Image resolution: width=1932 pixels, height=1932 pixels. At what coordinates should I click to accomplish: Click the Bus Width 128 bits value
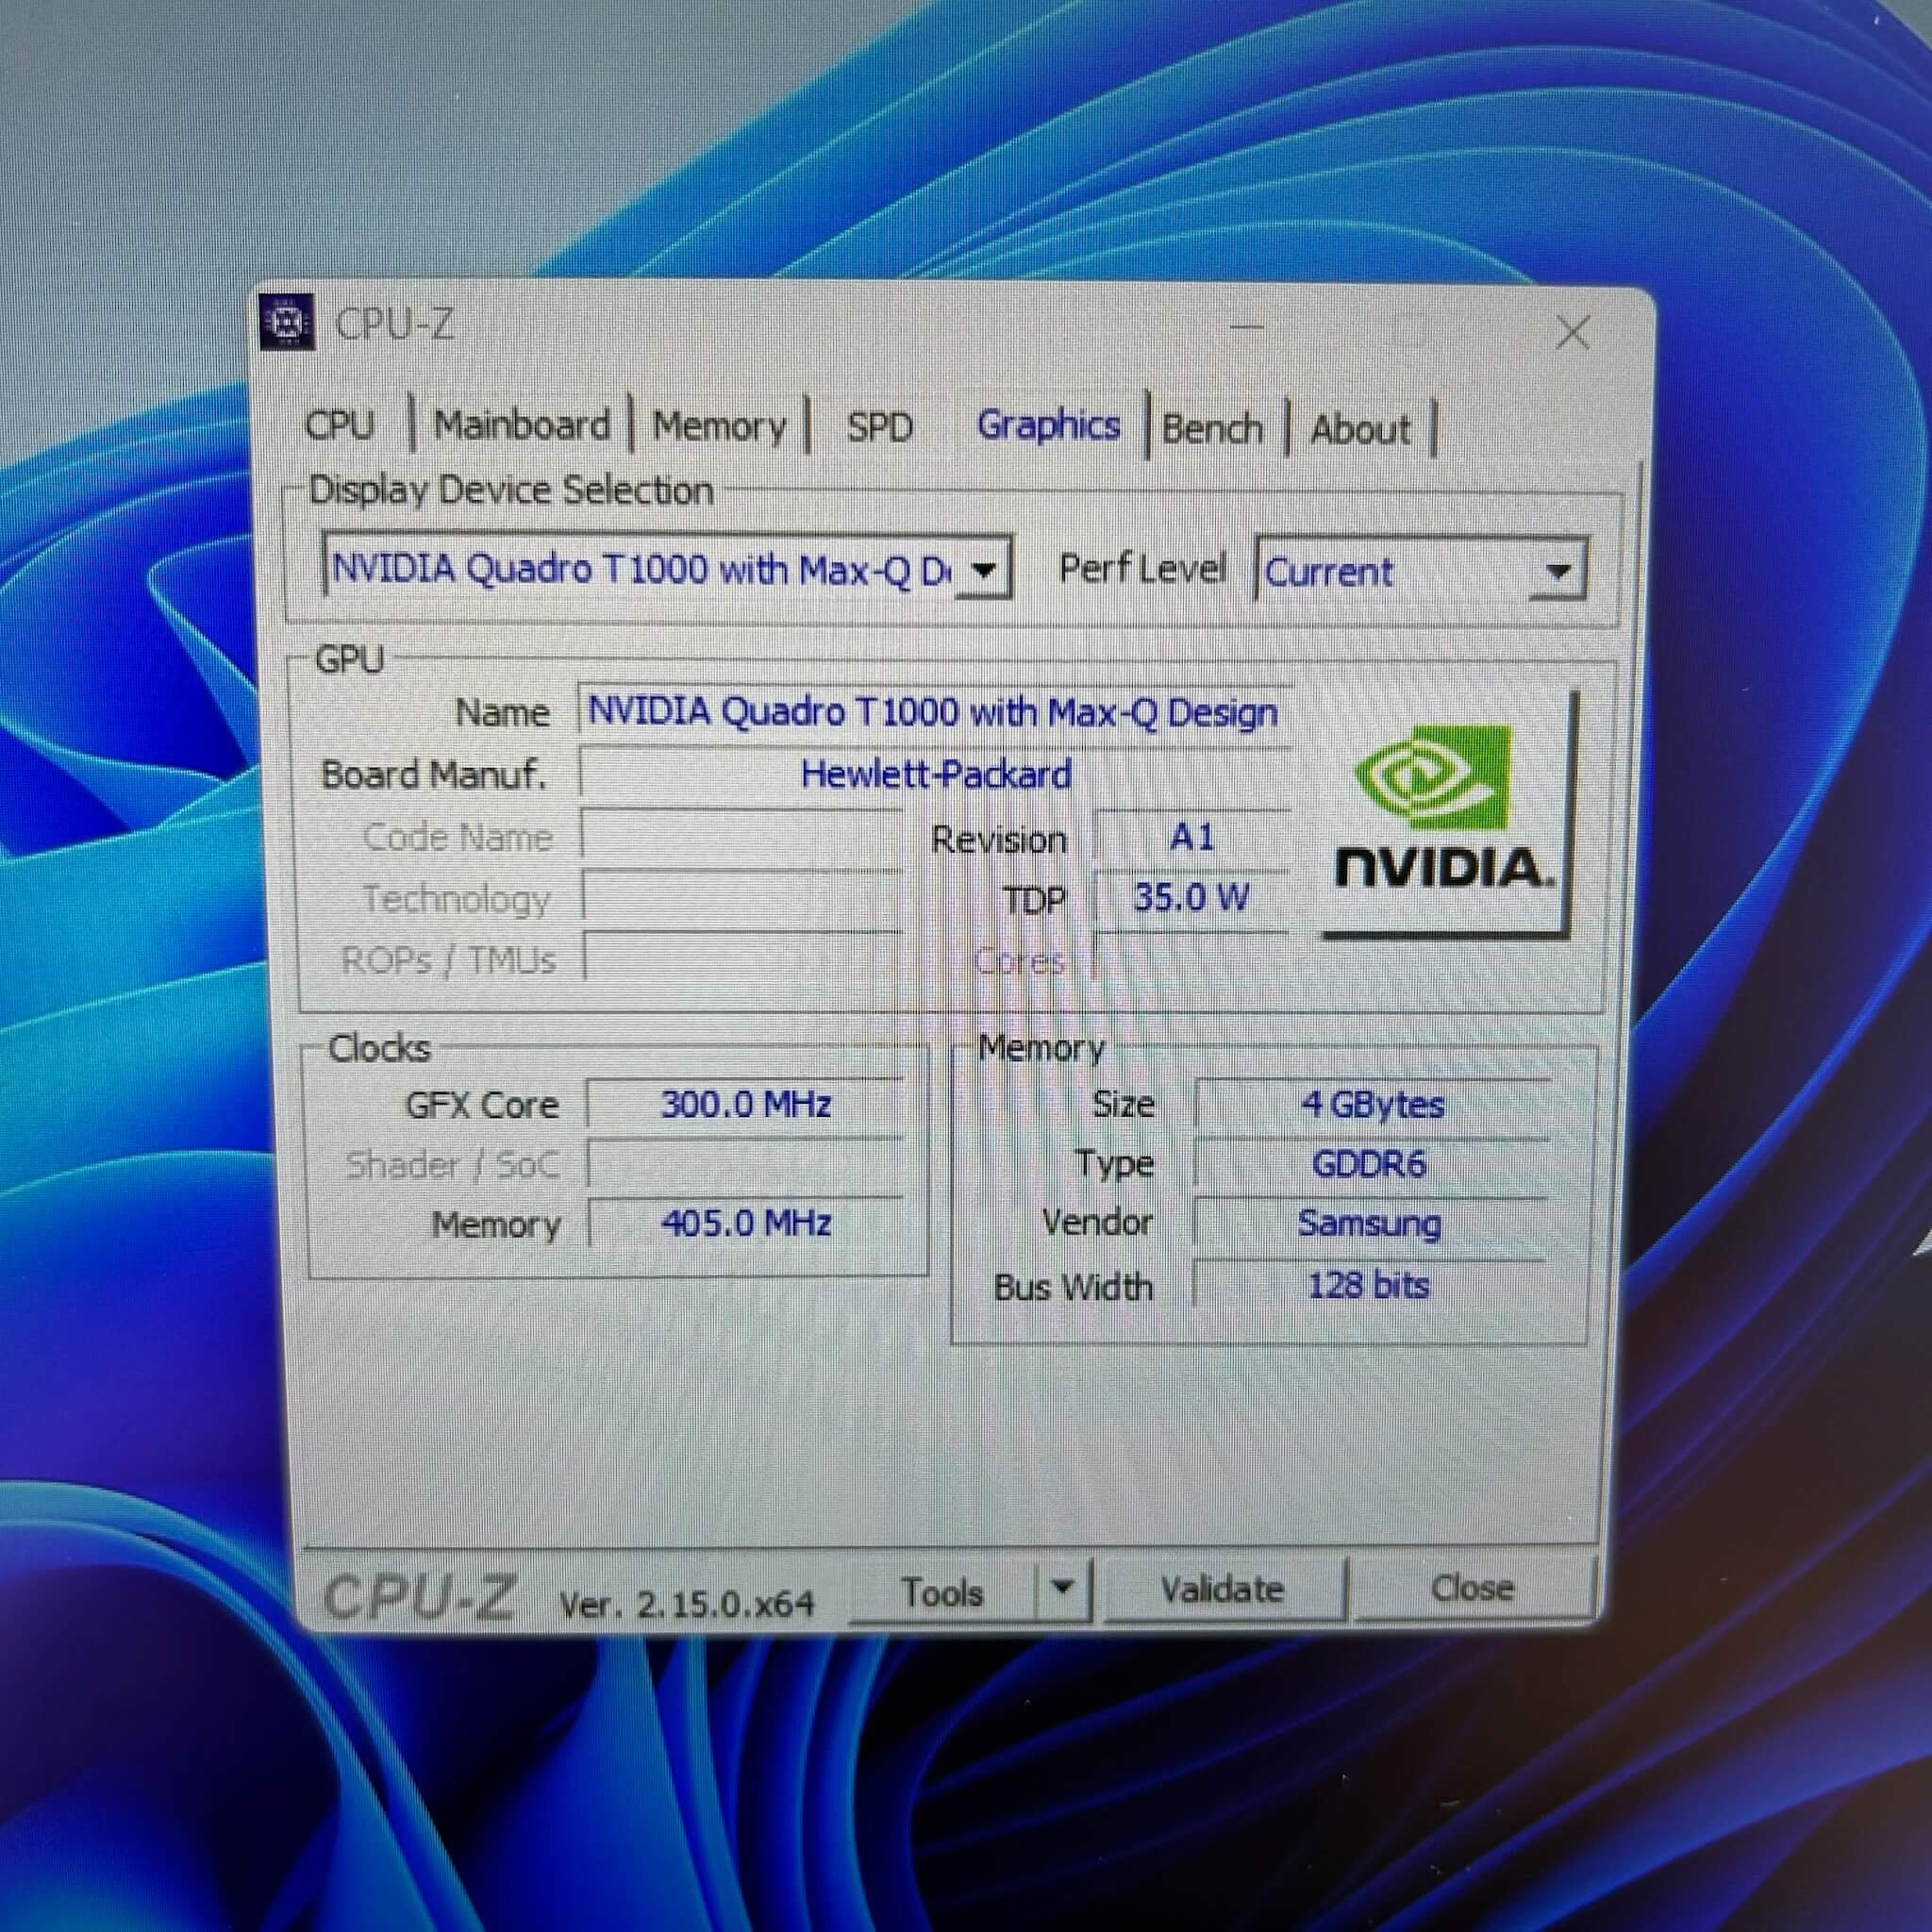point(1369,1285)
